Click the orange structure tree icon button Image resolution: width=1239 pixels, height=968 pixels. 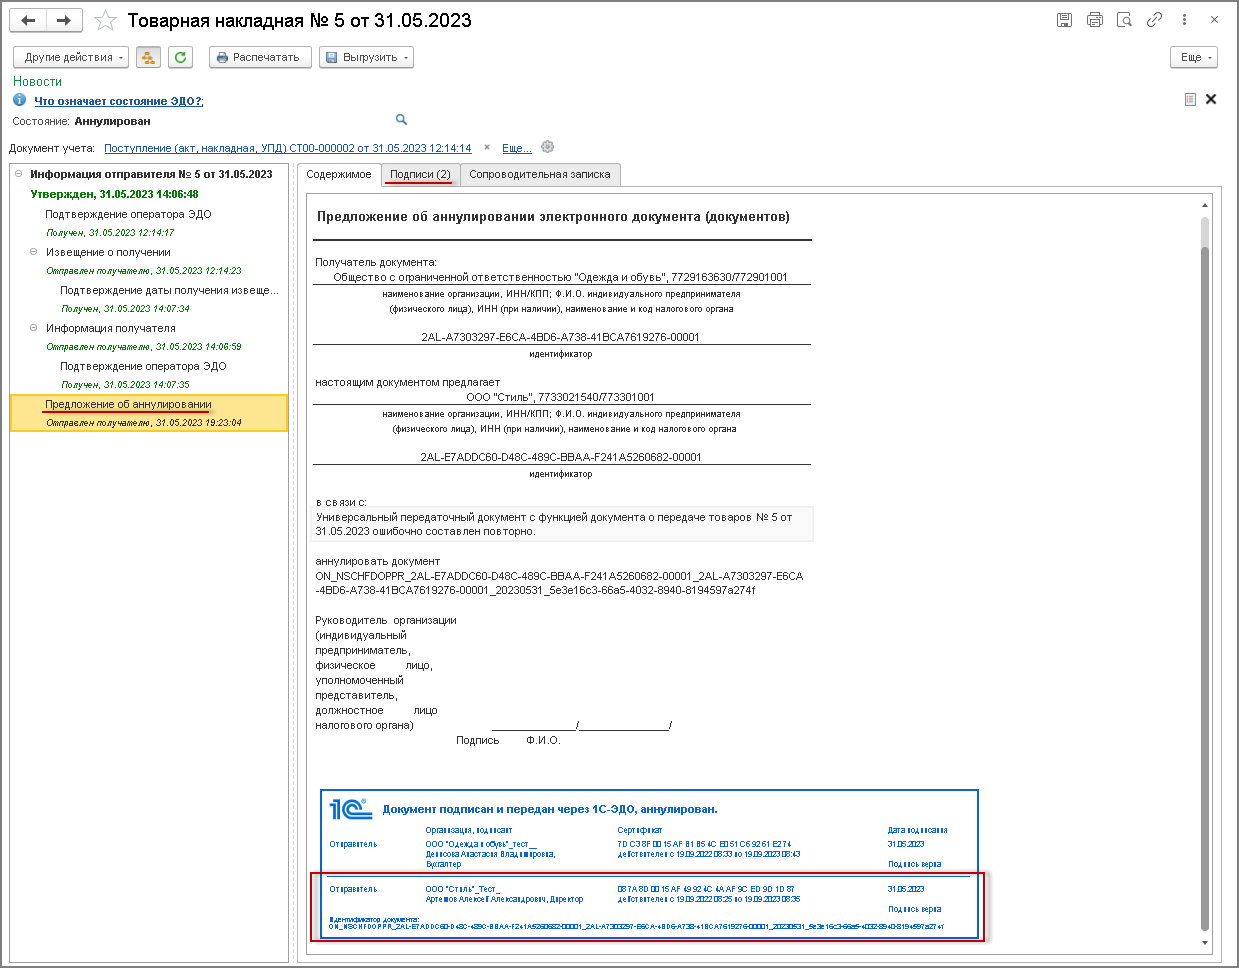pos(148,57)
